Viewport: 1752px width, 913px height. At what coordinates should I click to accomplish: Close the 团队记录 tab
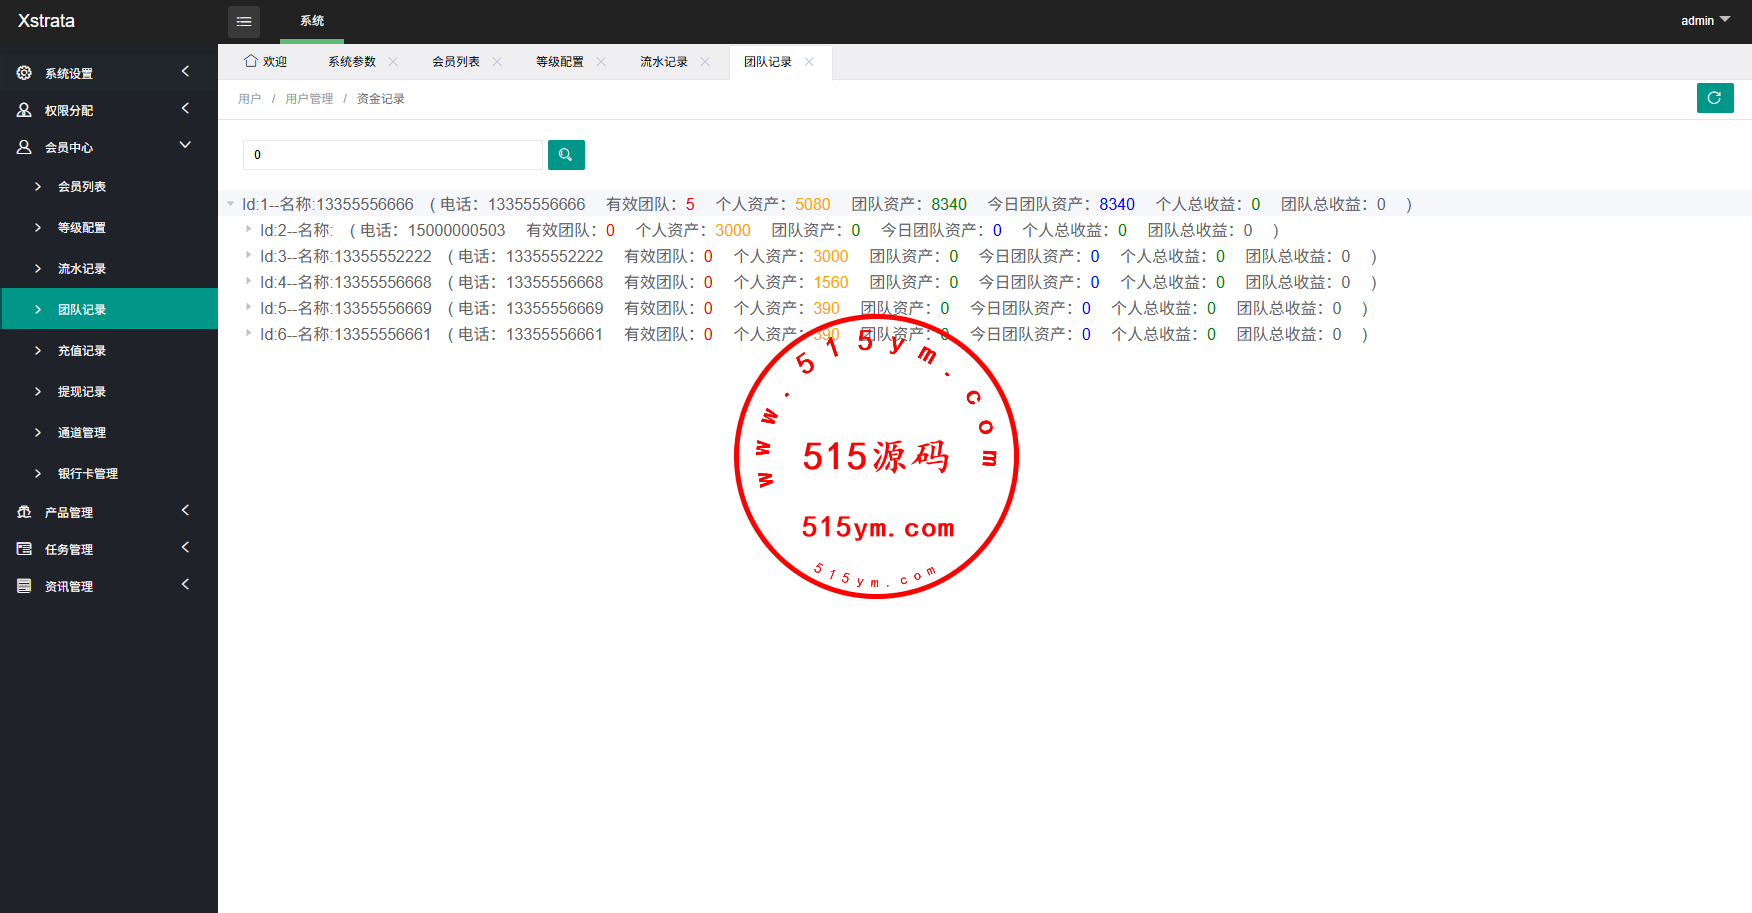click(809, 62)
